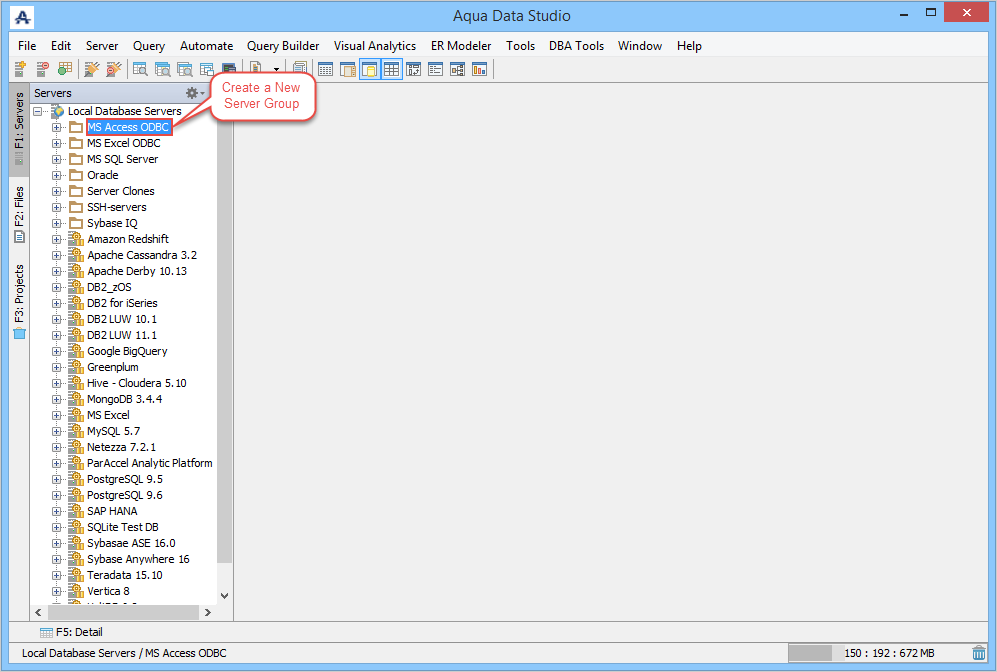
Task: Click the table grid window toolbar icon
Action: (x=325, y=69)
